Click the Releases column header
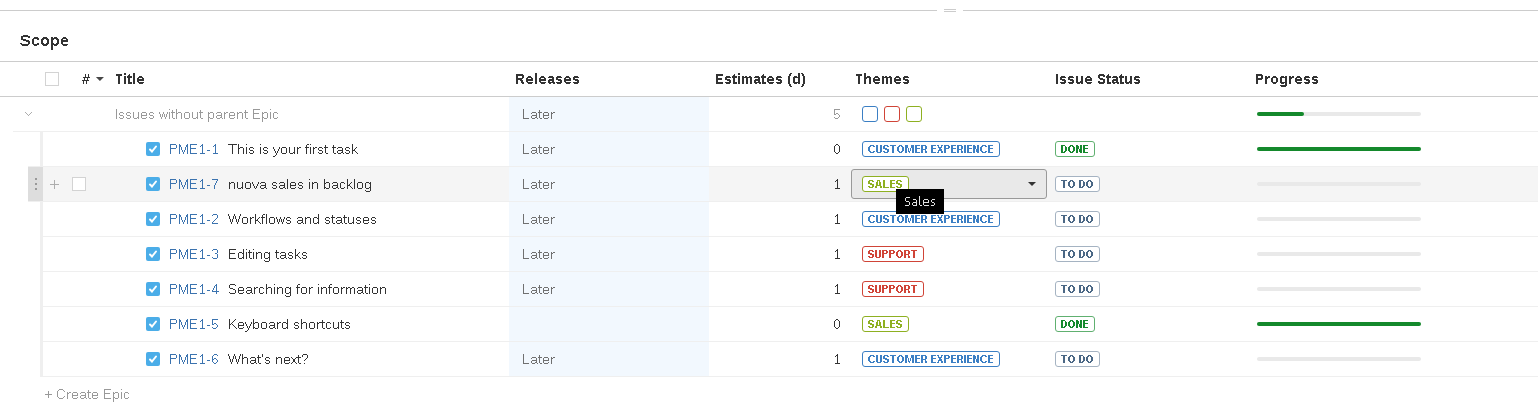1538x412 pixels. click(547, 79)
